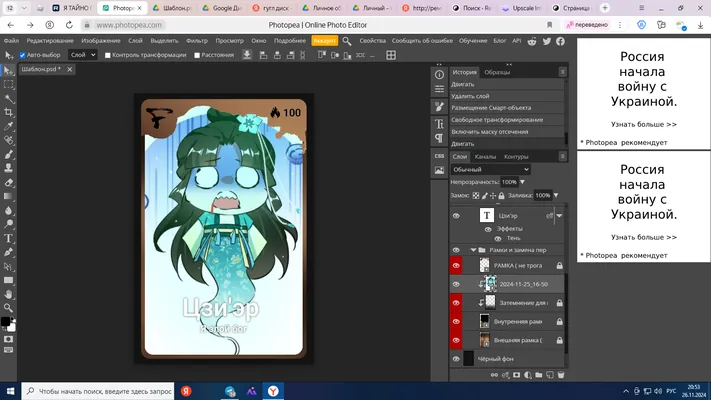
Task: Click the white background color swatch
Action: [11, 327]
